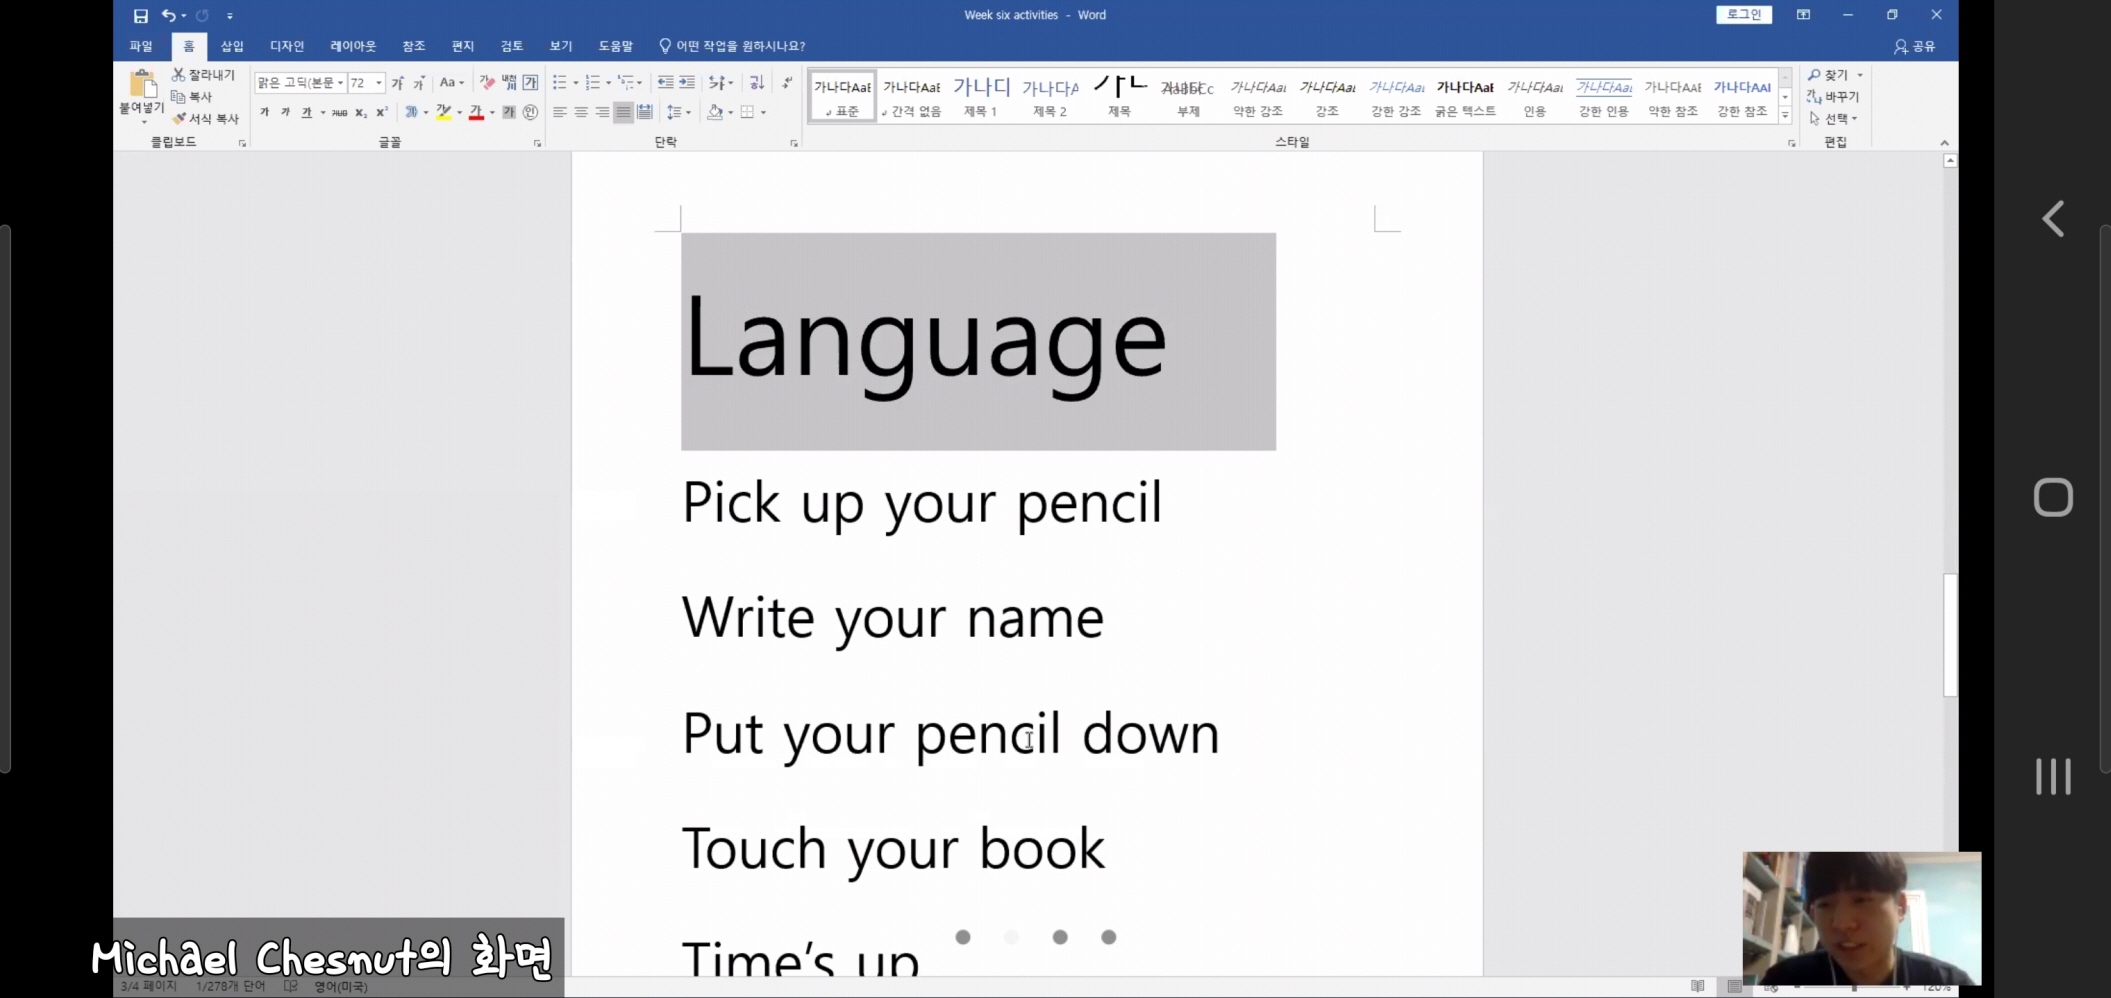Toggle strikethrough formatting
The image size is (2111, 998).
(339, 113)
